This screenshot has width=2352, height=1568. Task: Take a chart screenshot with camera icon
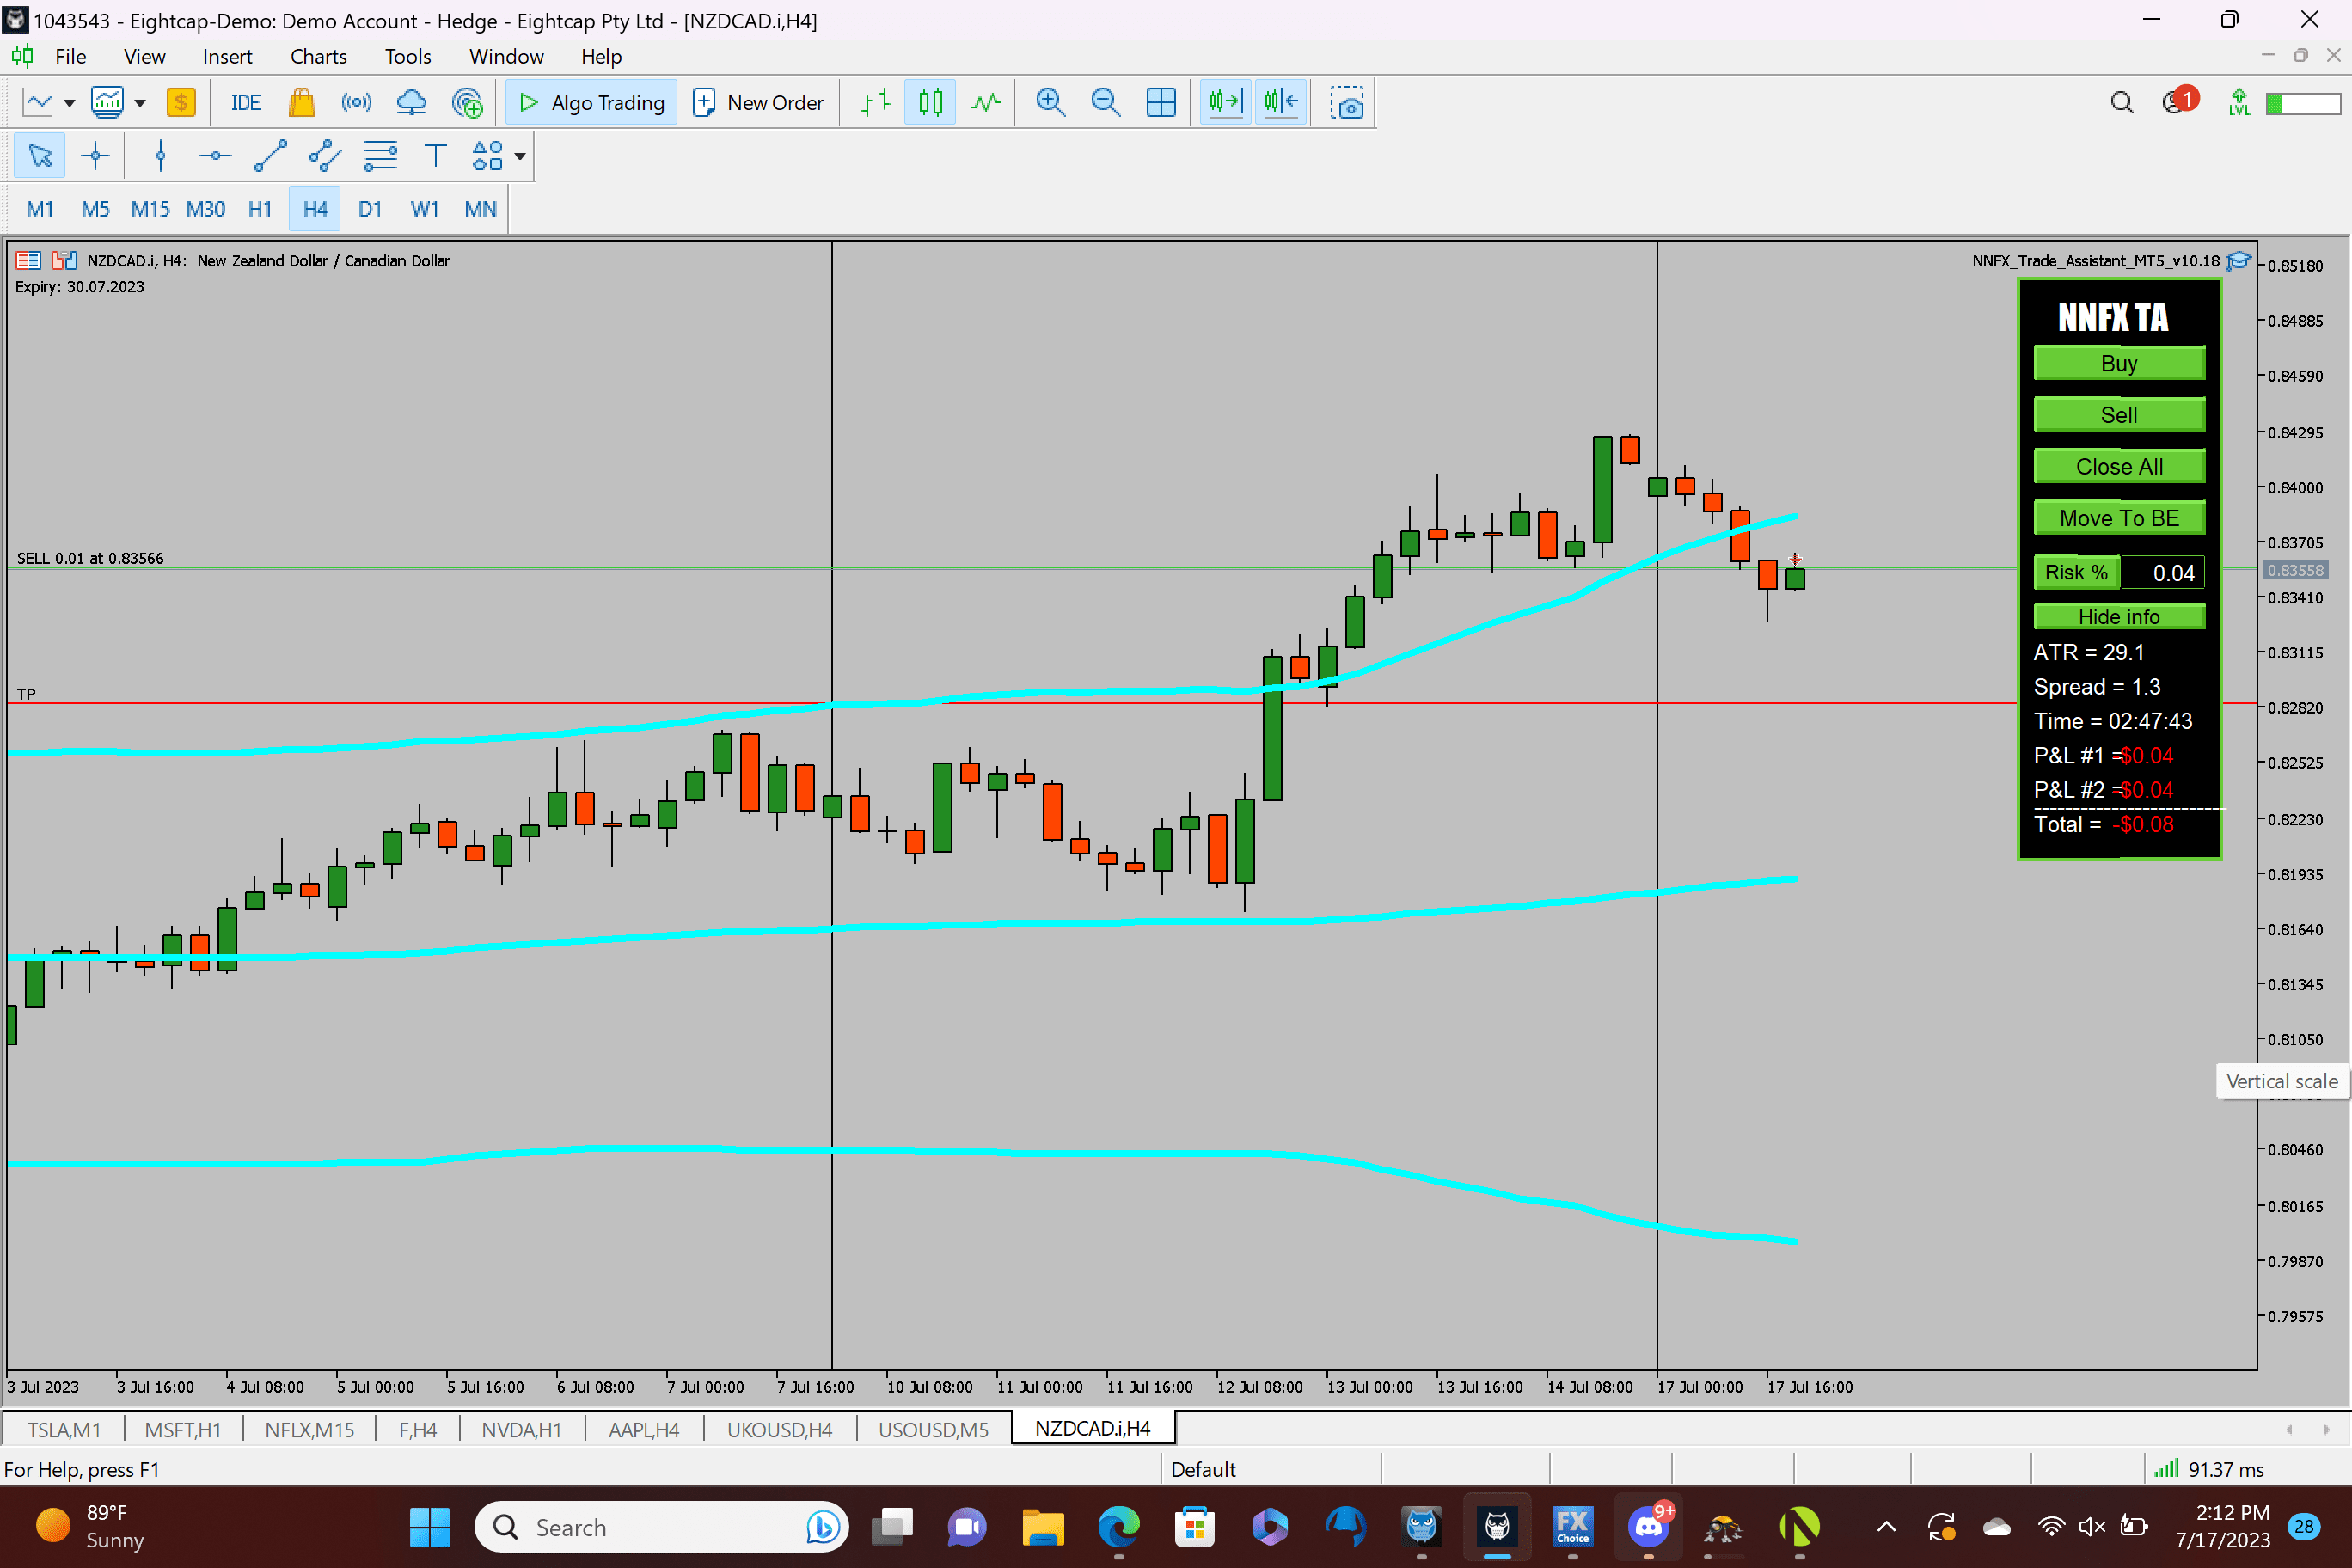pyautogui.click(x=1346, y=102)
